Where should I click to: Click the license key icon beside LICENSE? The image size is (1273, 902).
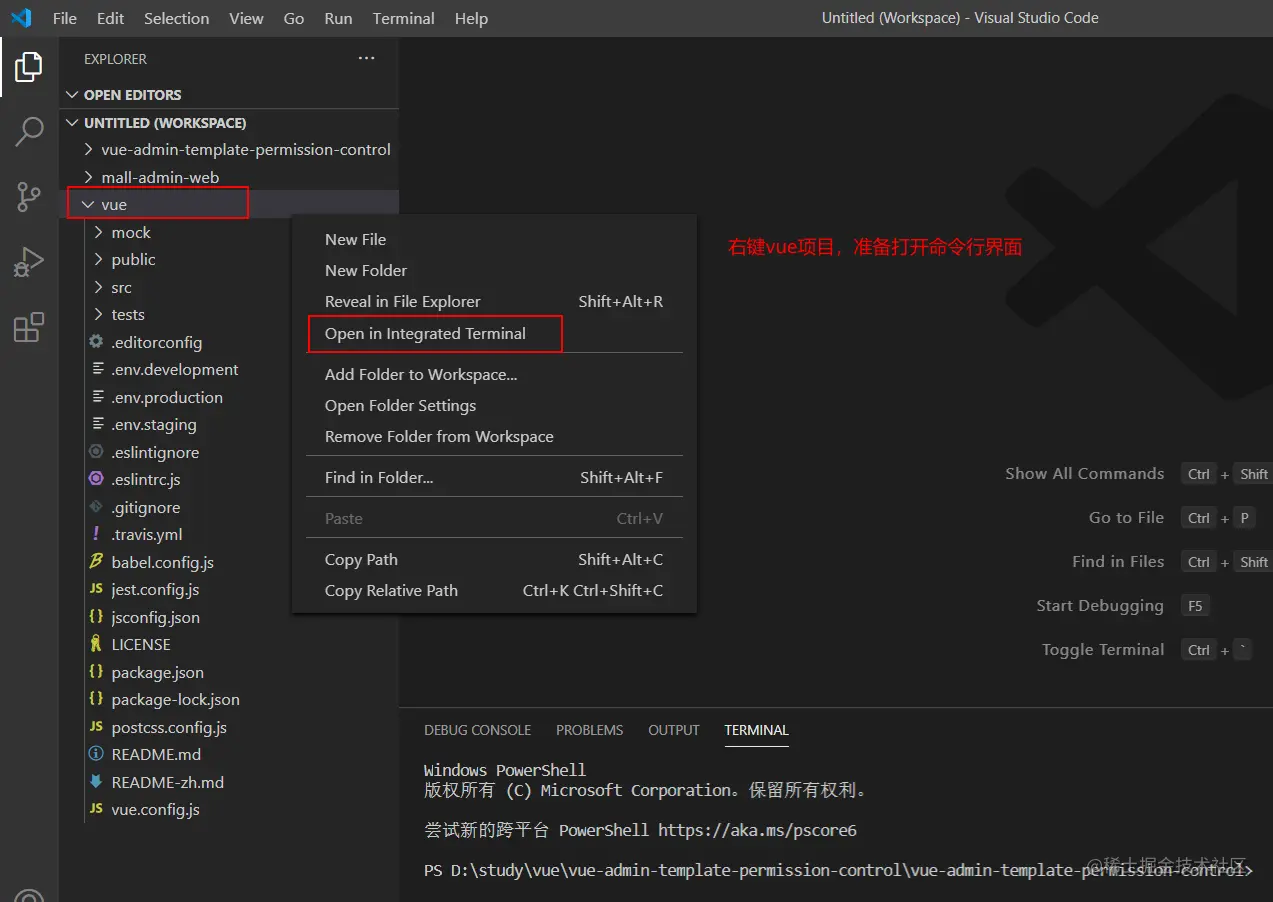coord(96,644)
